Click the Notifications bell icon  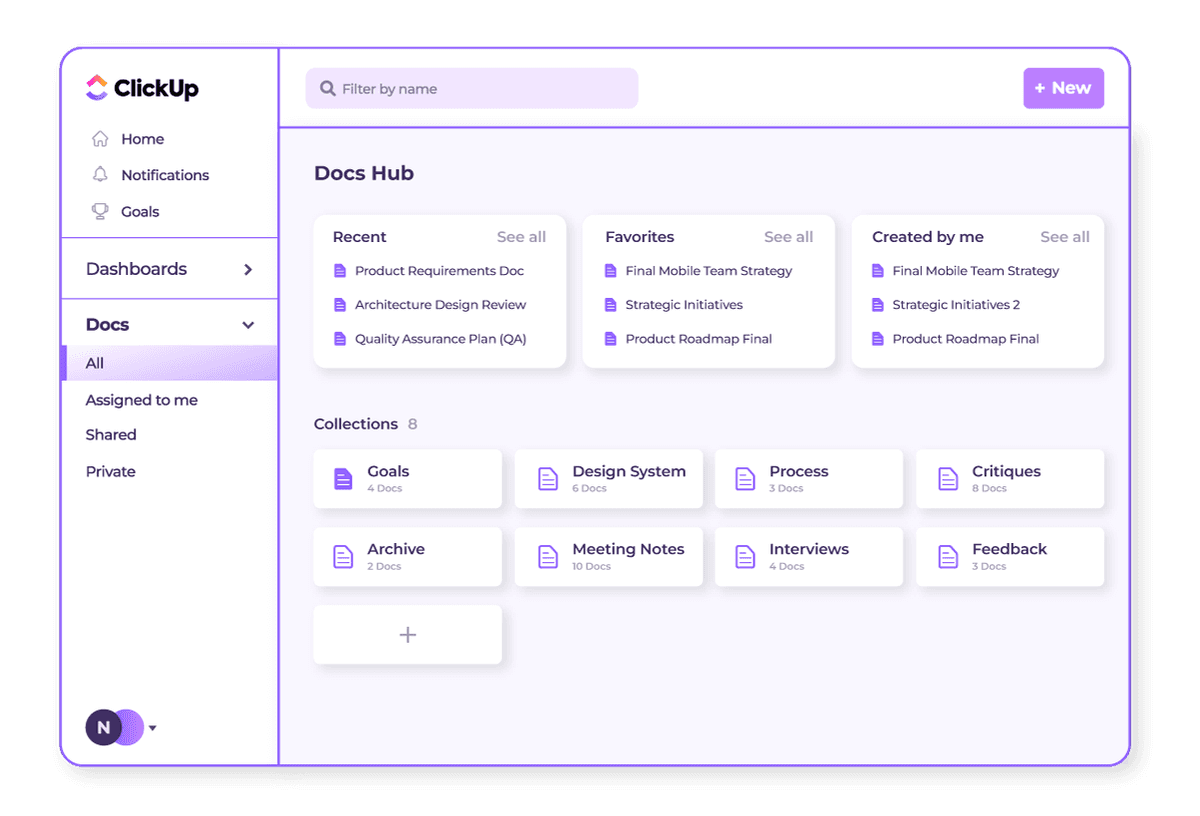pos(100,175)
